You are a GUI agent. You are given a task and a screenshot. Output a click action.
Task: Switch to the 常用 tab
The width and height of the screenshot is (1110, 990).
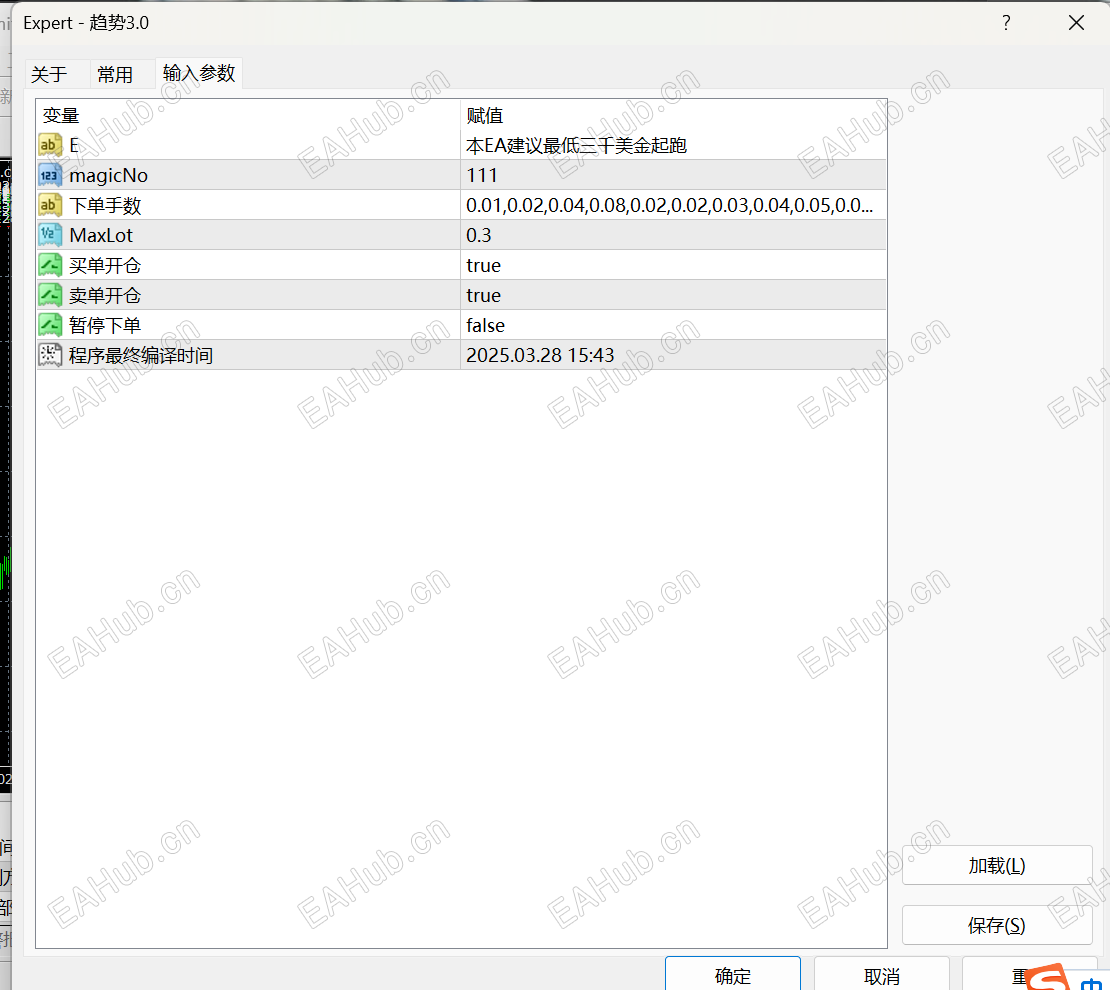[113, 73]
